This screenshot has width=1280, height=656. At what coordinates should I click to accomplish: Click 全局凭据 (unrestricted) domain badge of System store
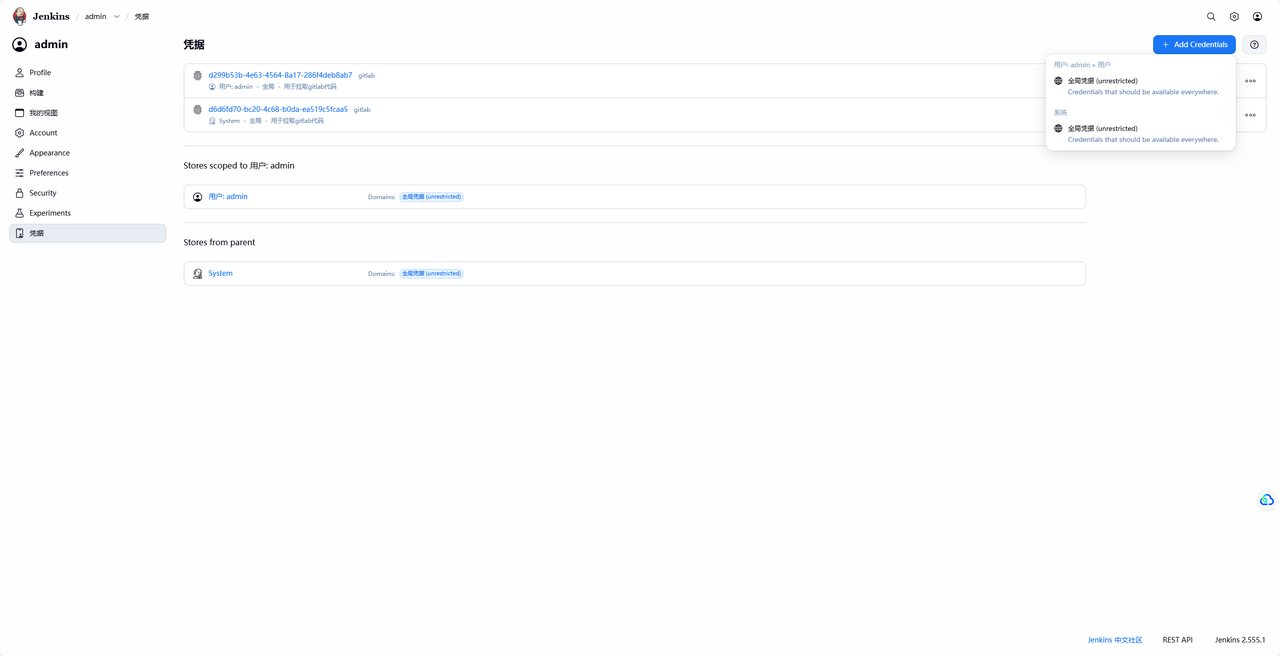[432, 274]
